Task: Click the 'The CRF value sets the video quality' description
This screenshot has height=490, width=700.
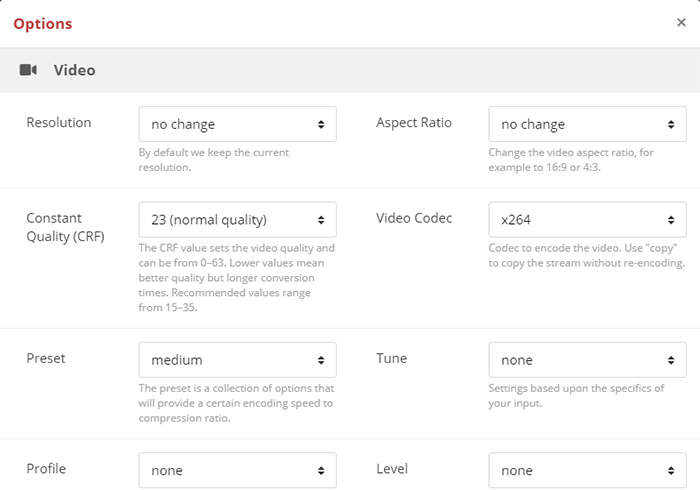Action: click(x=237, y=278)
